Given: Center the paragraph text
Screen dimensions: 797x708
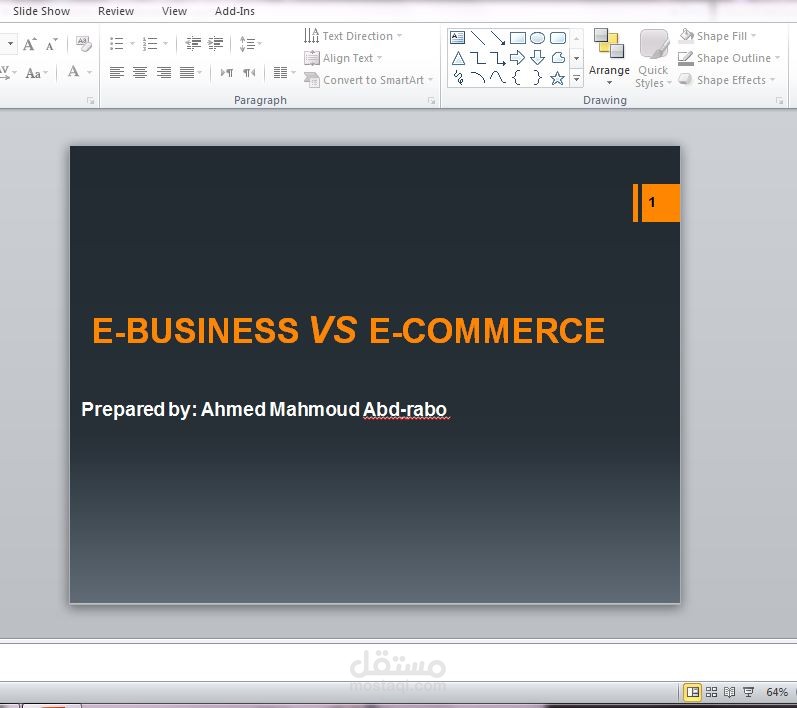Looking at the screenshot, I should point(140,73).
